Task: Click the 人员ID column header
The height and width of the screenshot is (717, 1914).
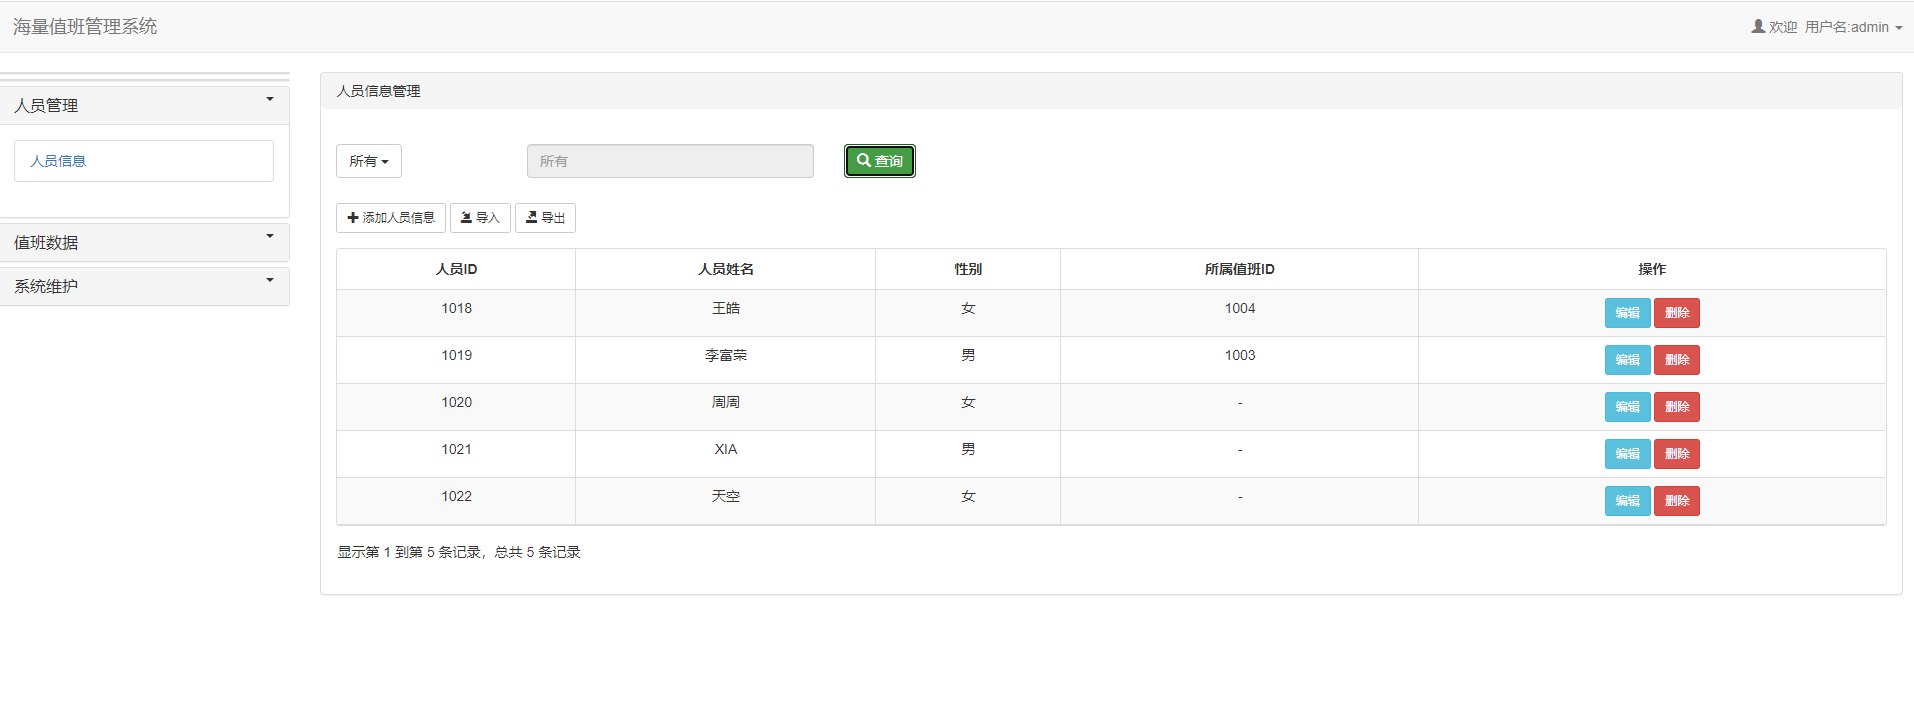Action: click(456, 269)
